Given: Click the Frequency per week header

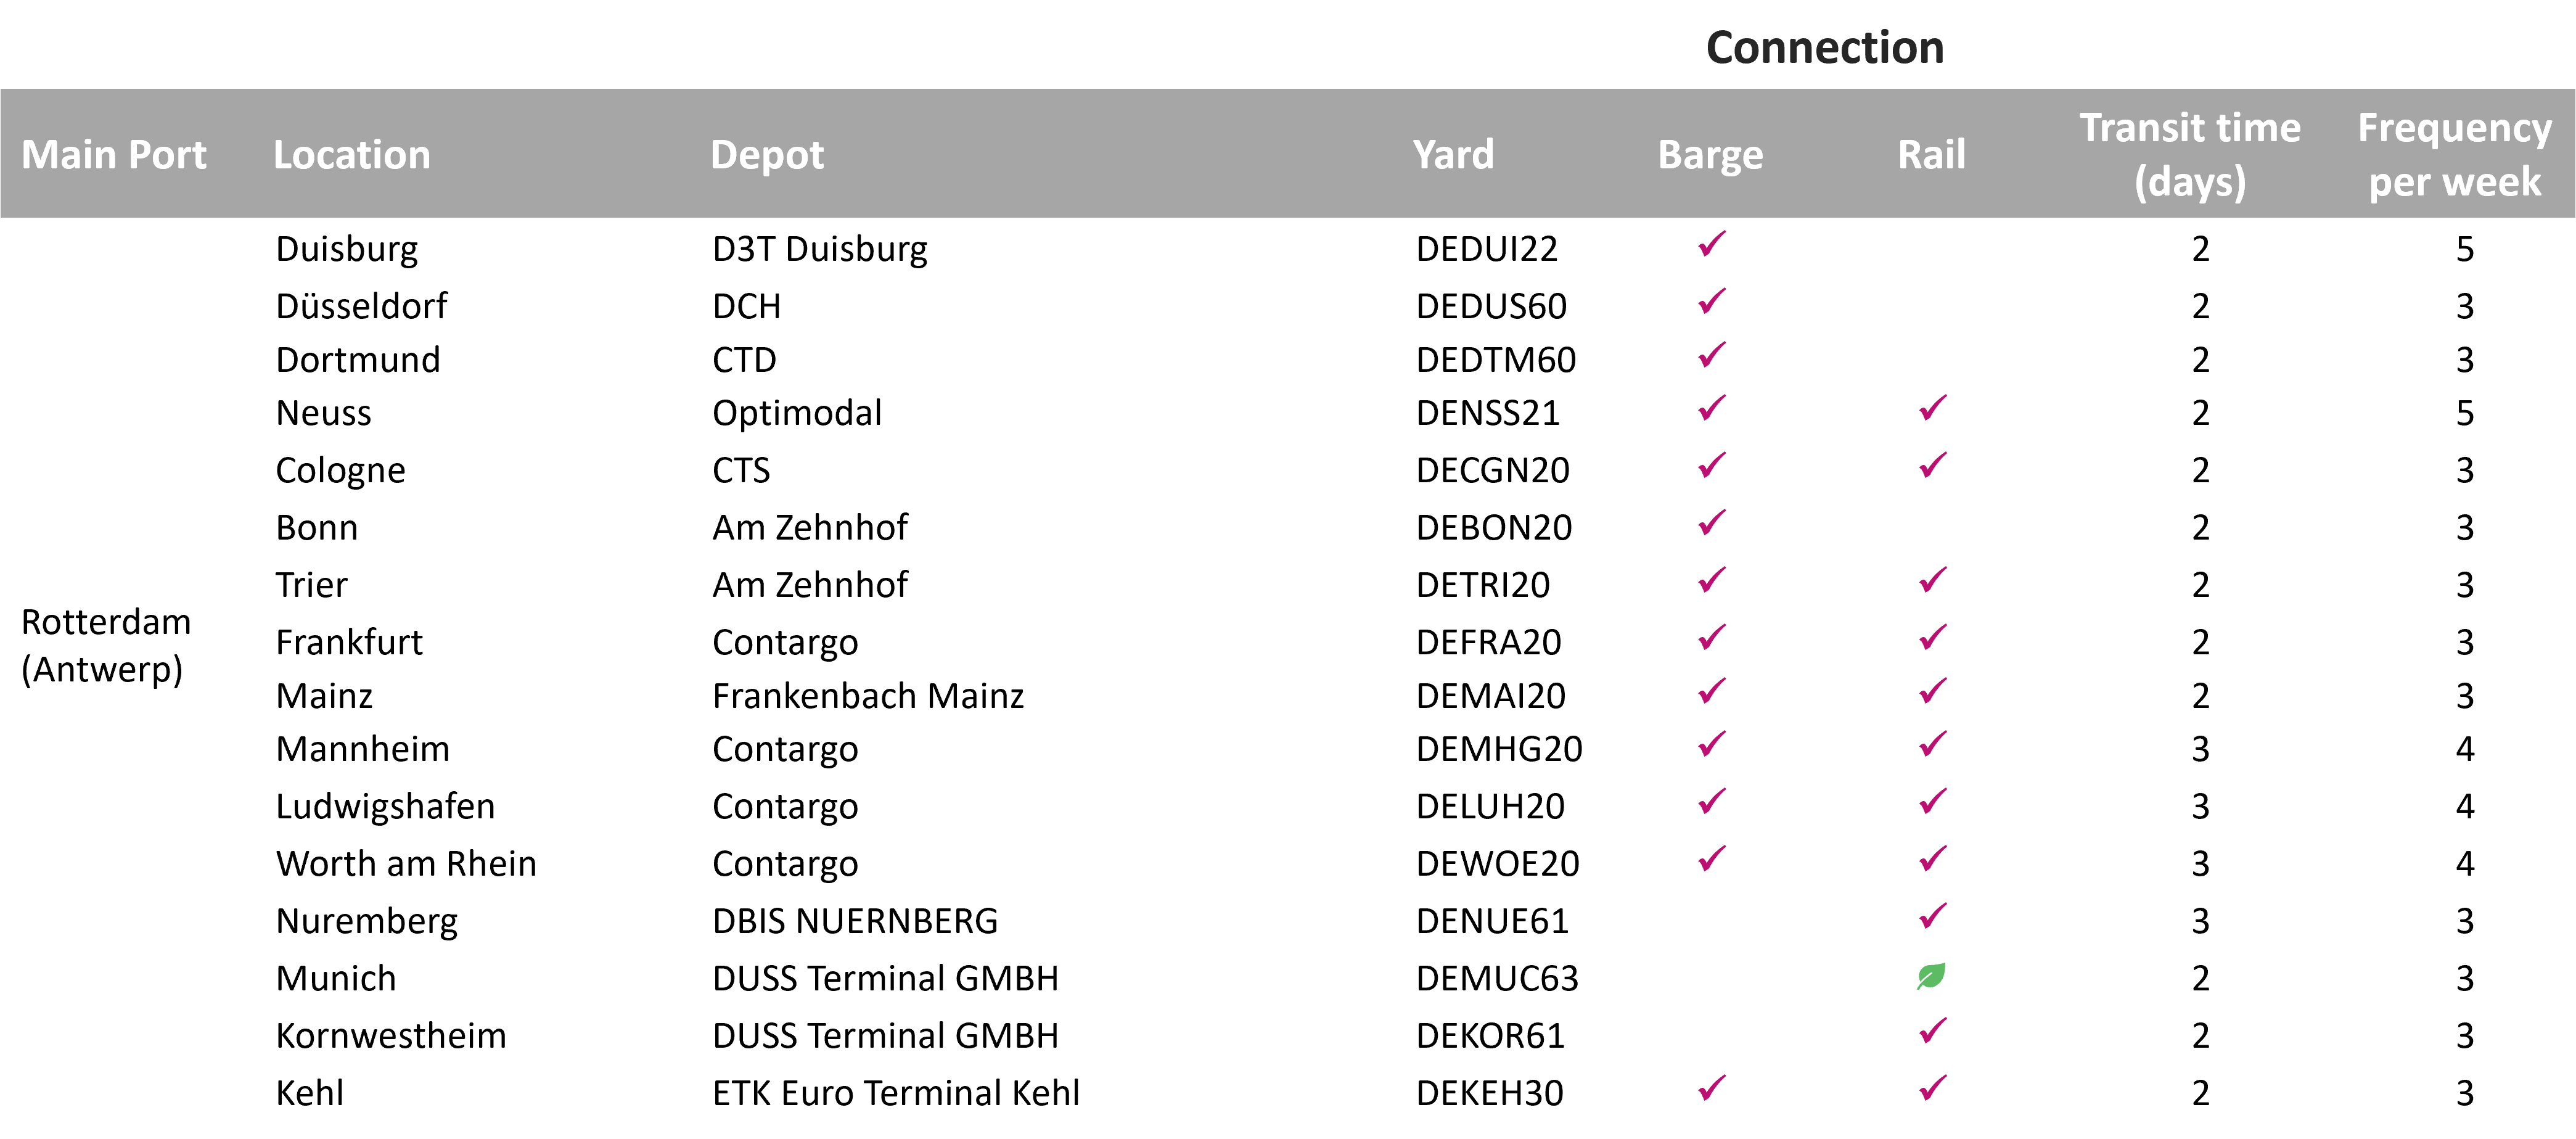Looking at the screenshot, I should [2454, 155].
